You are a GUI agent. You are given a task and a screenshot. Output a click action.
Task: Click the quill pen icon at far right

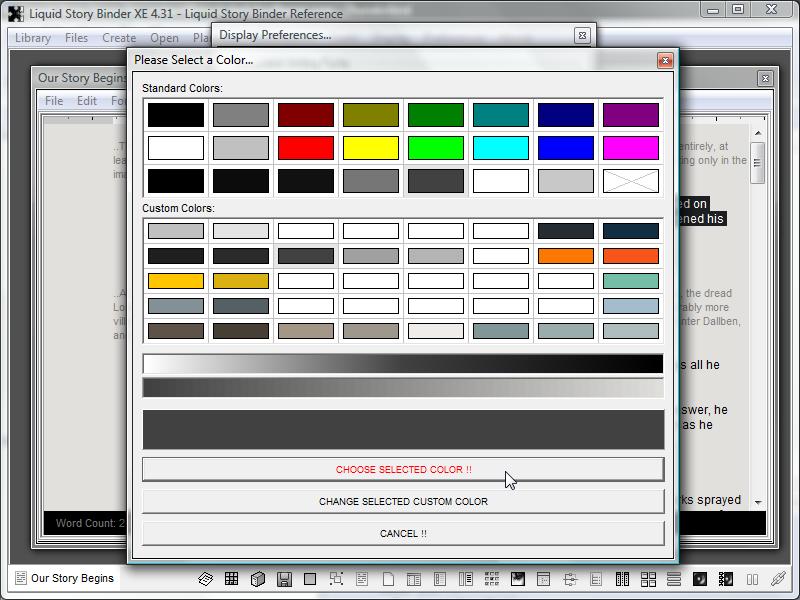pos(777,579)
